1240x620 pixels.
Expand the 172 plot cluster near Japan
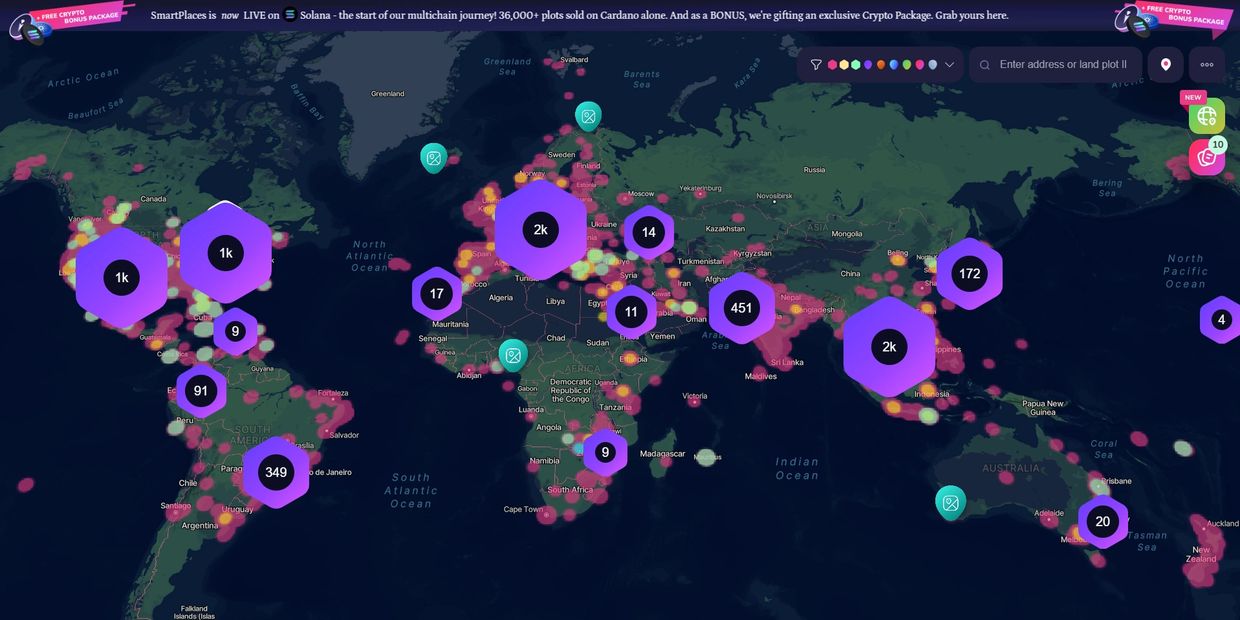(969, 273)
